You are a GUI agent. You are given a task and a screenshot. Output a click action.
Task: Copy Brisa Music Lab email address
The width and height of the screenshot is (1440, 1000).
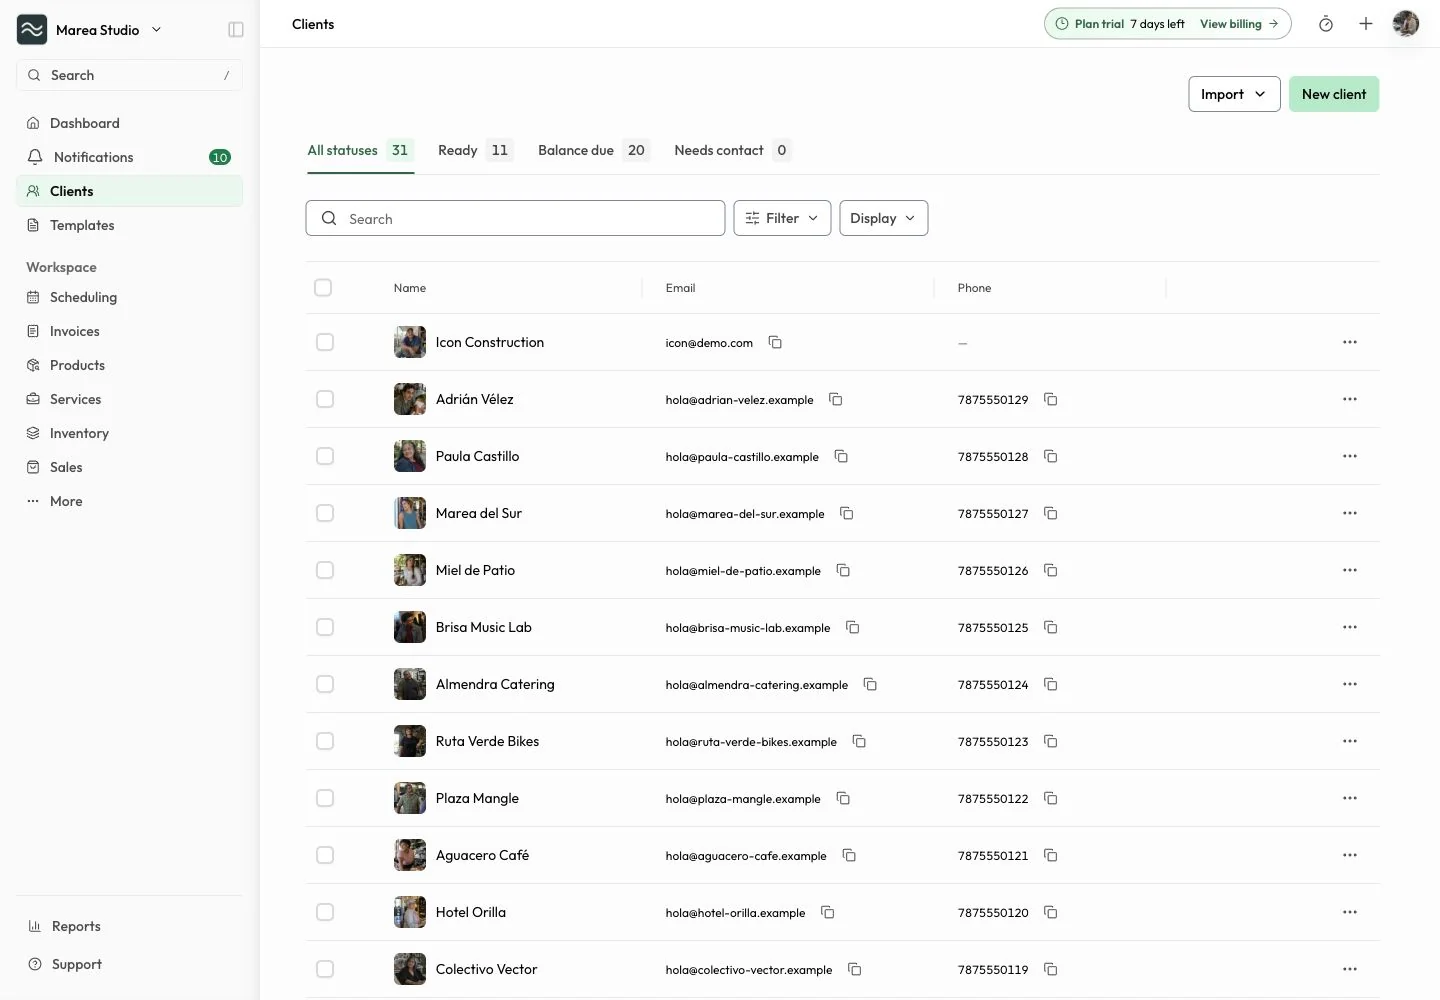tap(853, 627)
